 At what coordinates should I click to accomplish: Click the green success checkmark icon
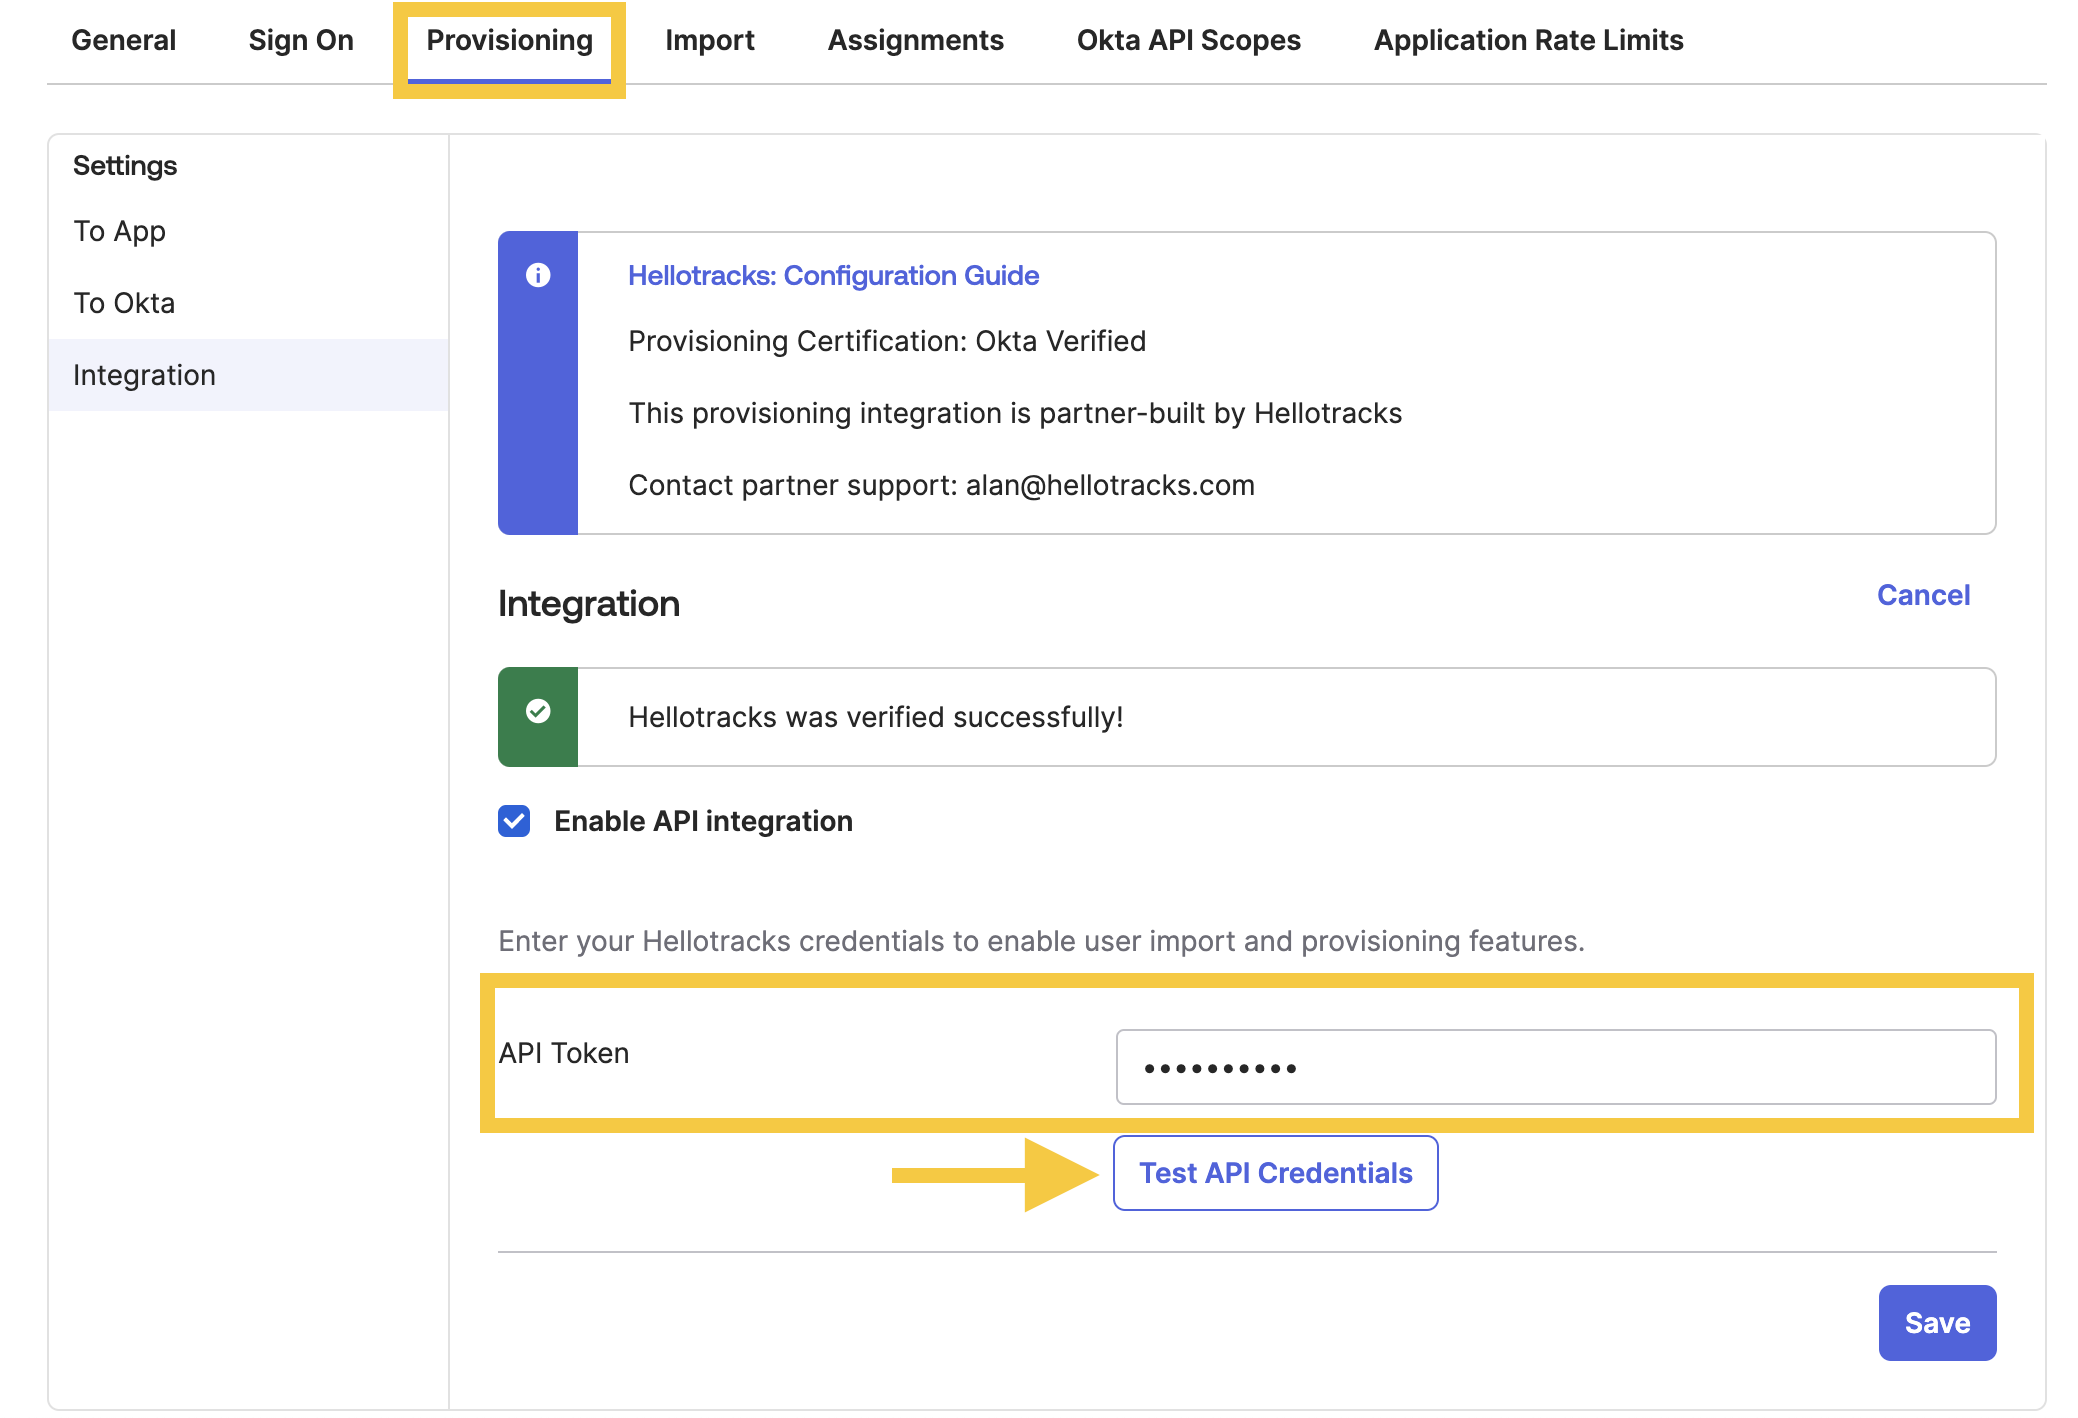click(538, 711)
